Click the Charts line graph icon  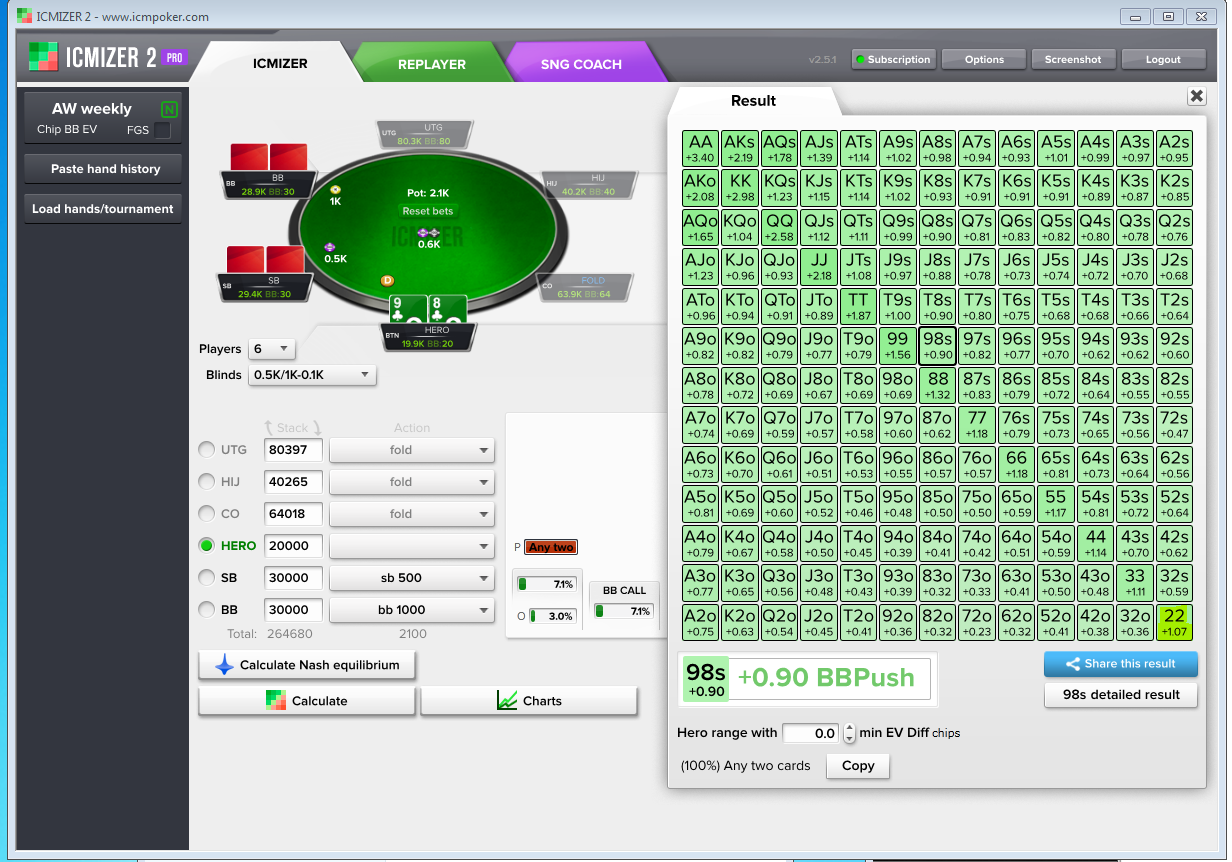pyautogui.click(x=507, y=701)
